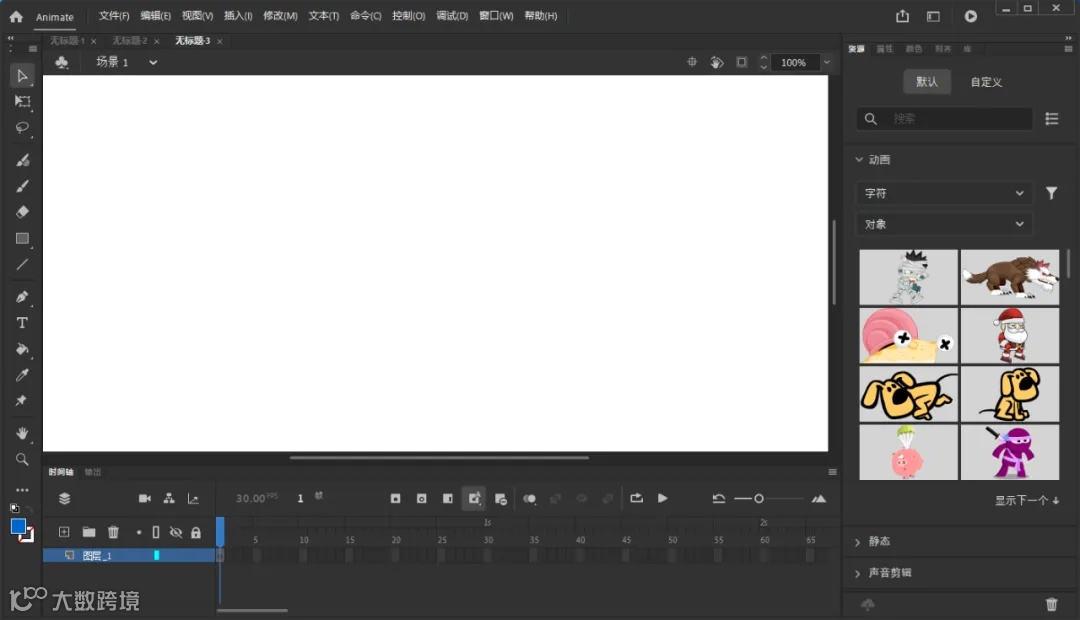Toggle show all layers as outlines
The width and height of the screenshot is (1080, 620).
coord(156,533)
